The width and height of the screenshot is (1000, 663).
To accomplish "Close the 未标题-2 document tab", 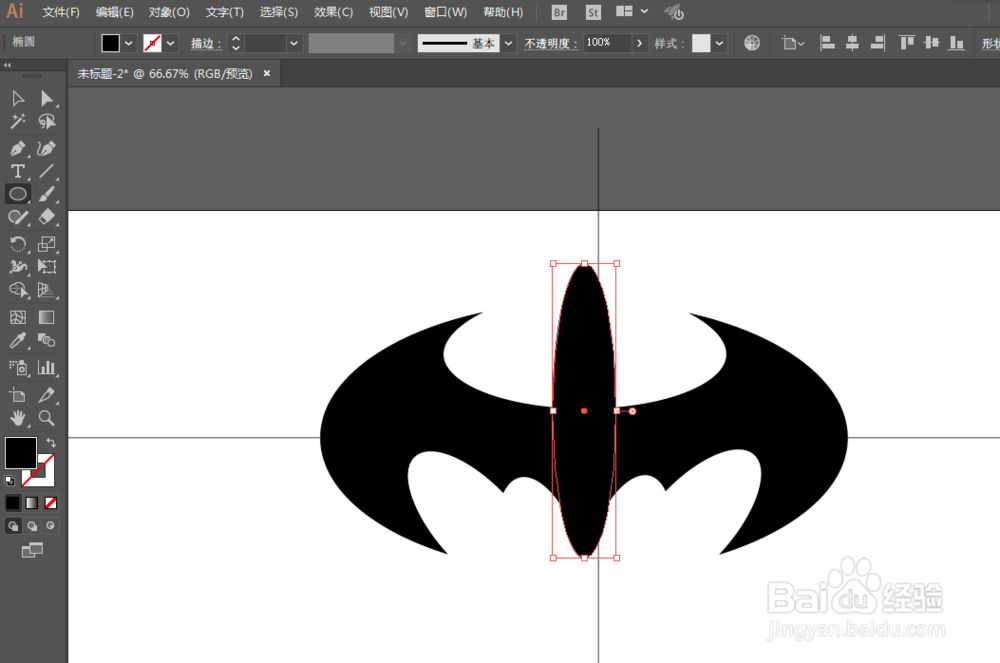I will tap(265, 73).
